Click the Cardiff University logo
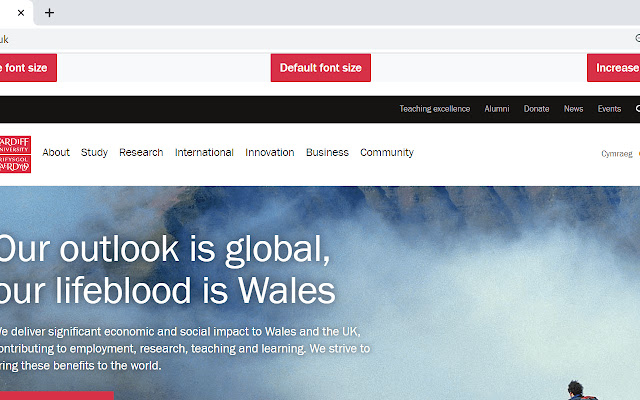640x400 pixels. click(15, 154)
